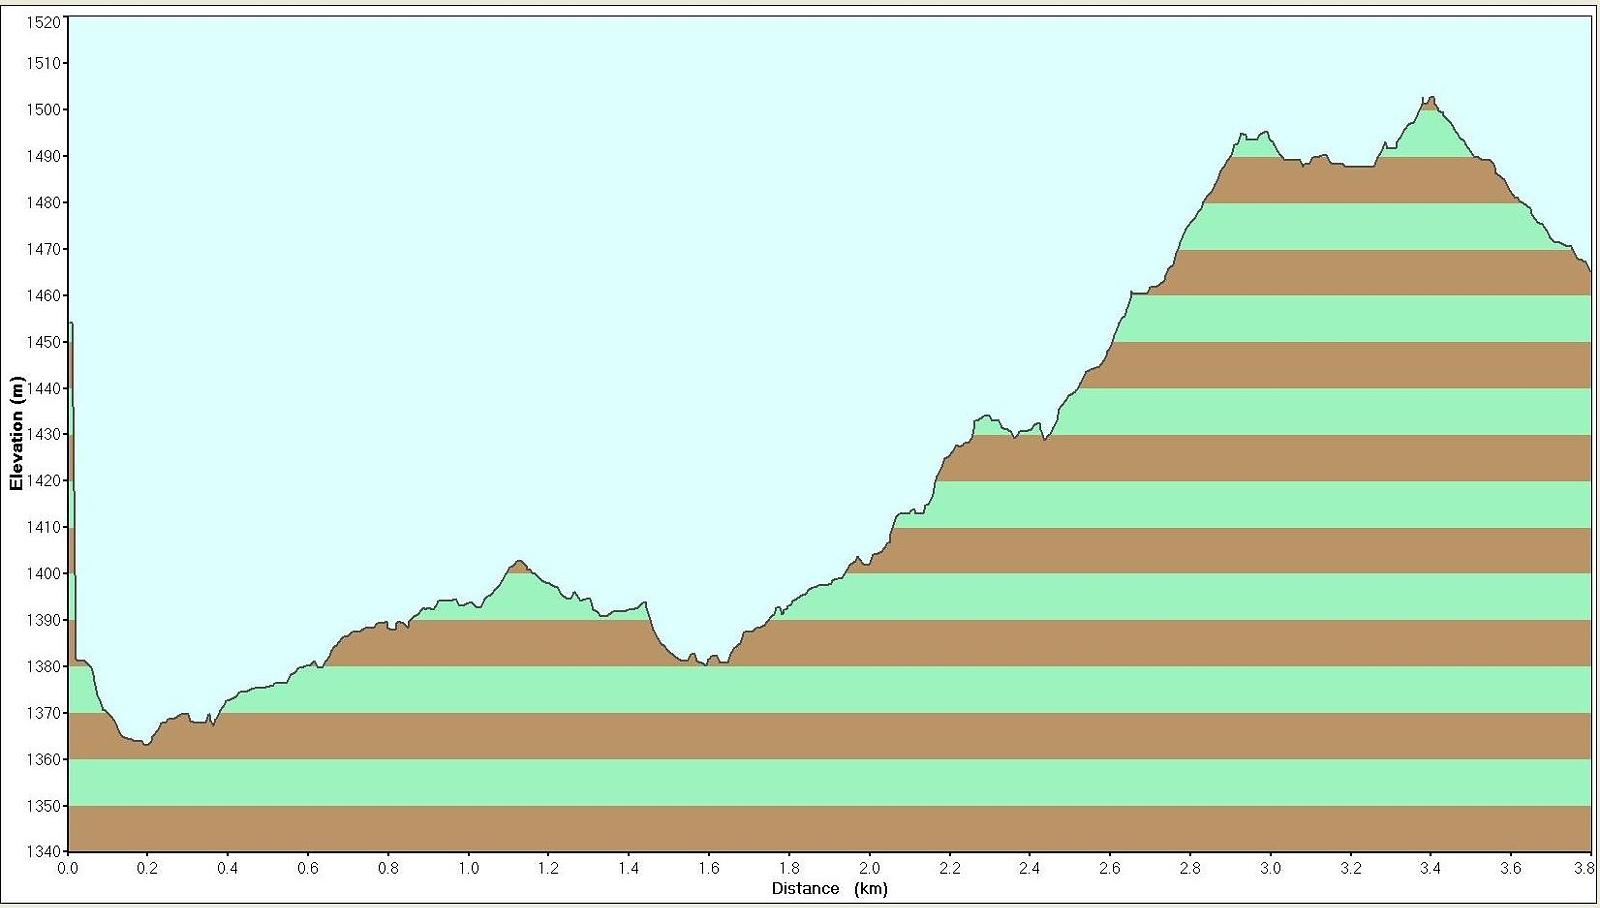Select the 1420 elevation axis label

tap(43, 481)
